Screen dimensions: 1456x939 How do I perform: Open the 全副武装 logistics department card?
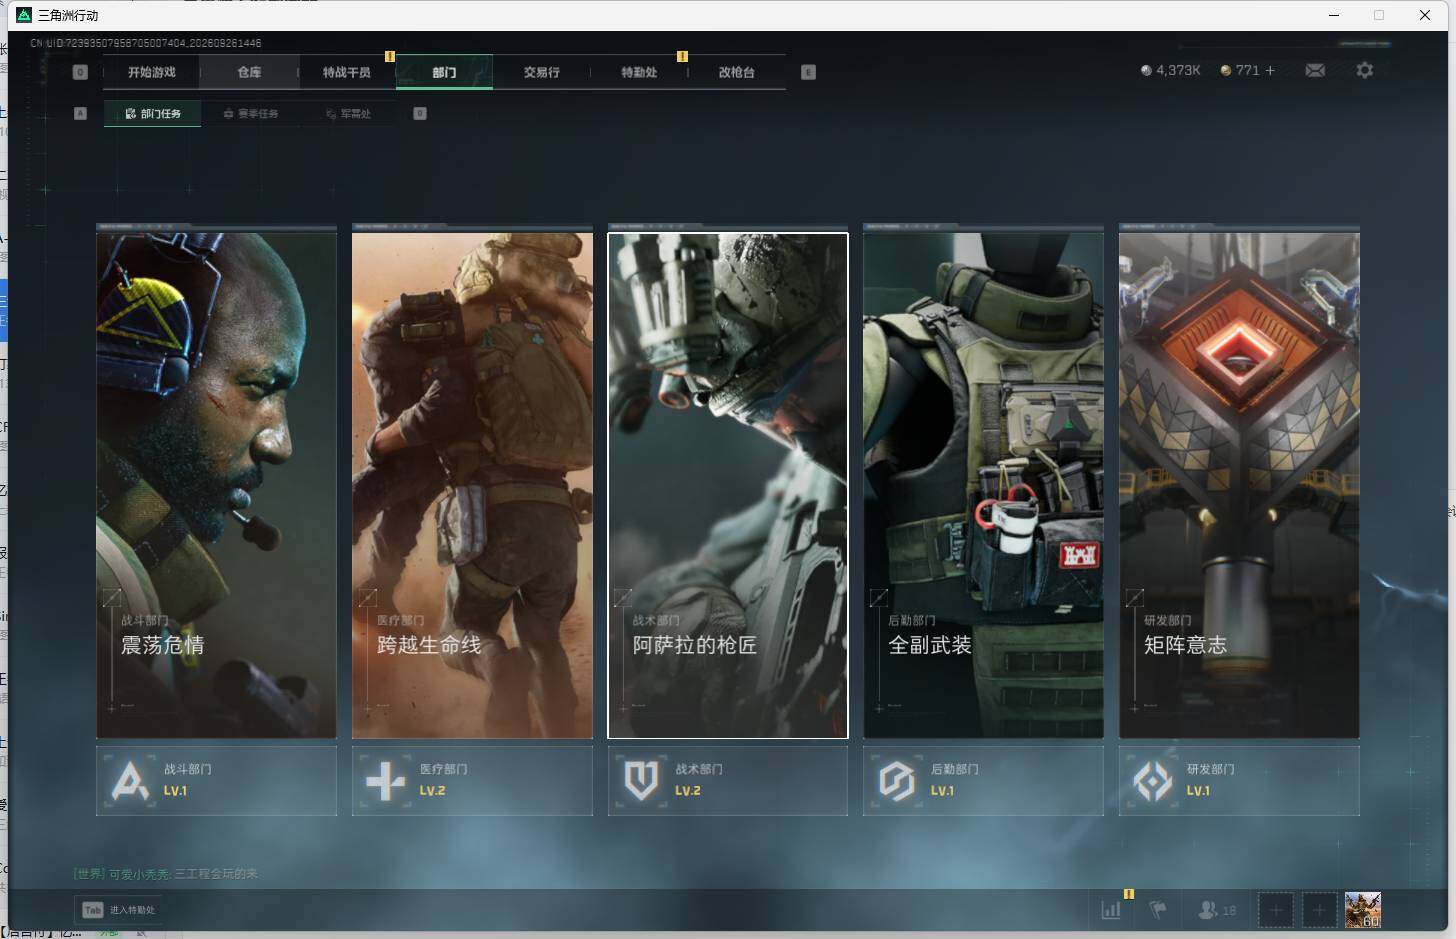[x=983, y=485]
